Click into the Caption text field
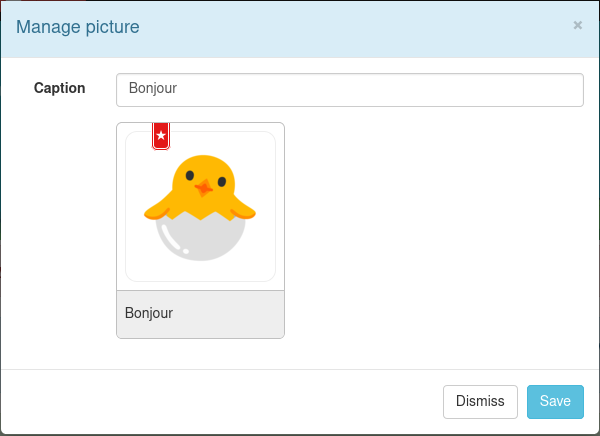The image size is (600, 436). pyautogui.click(x=349, y=89)
